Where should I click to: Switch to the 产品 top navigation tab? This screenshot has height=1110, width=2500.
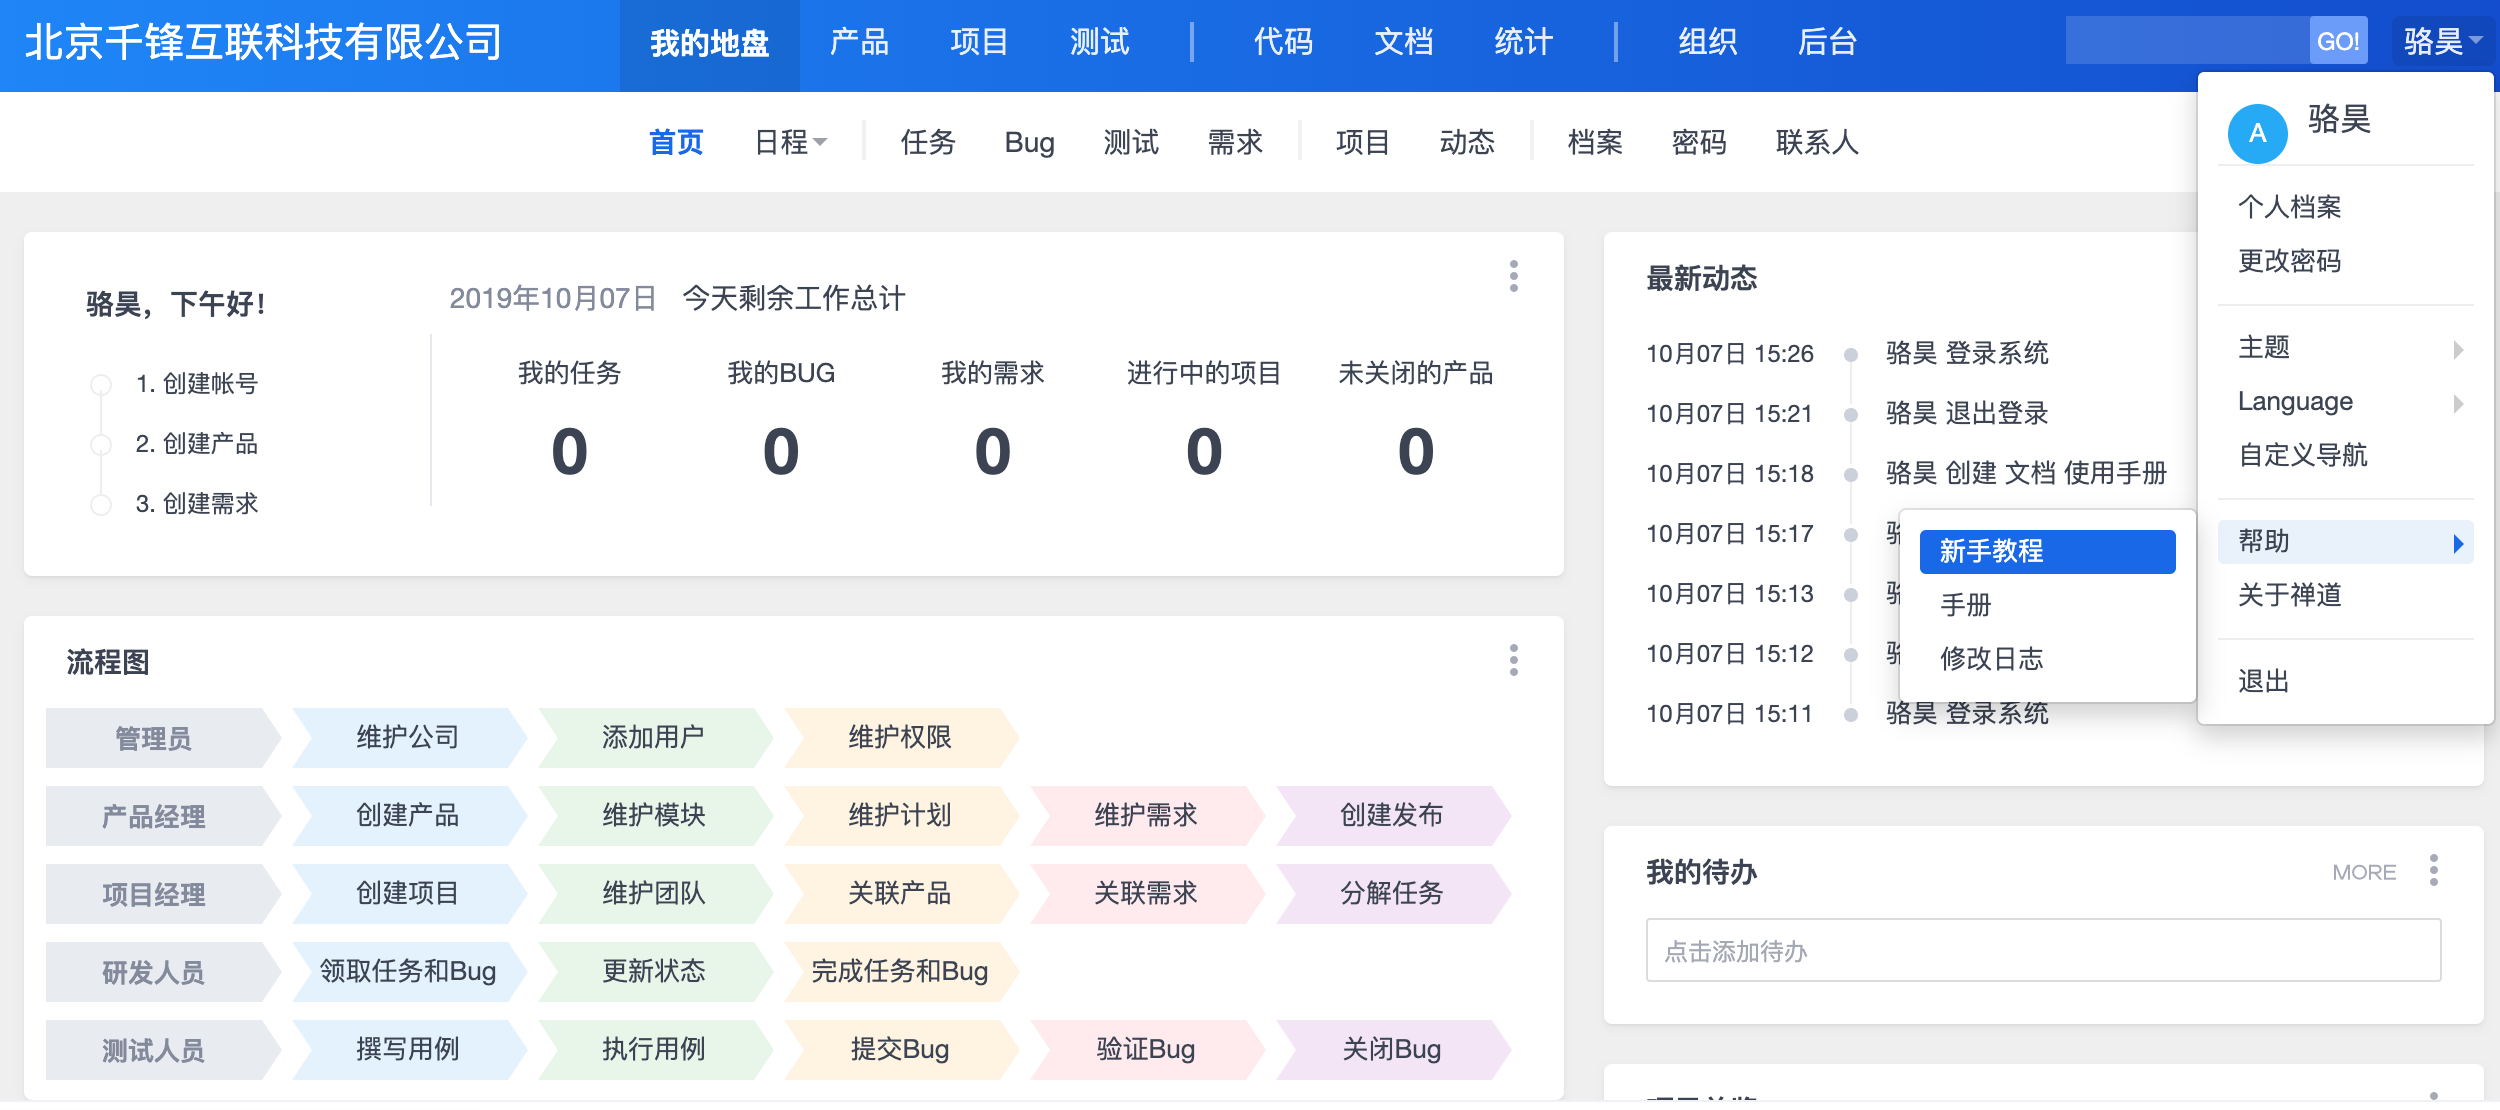(858, 42)
